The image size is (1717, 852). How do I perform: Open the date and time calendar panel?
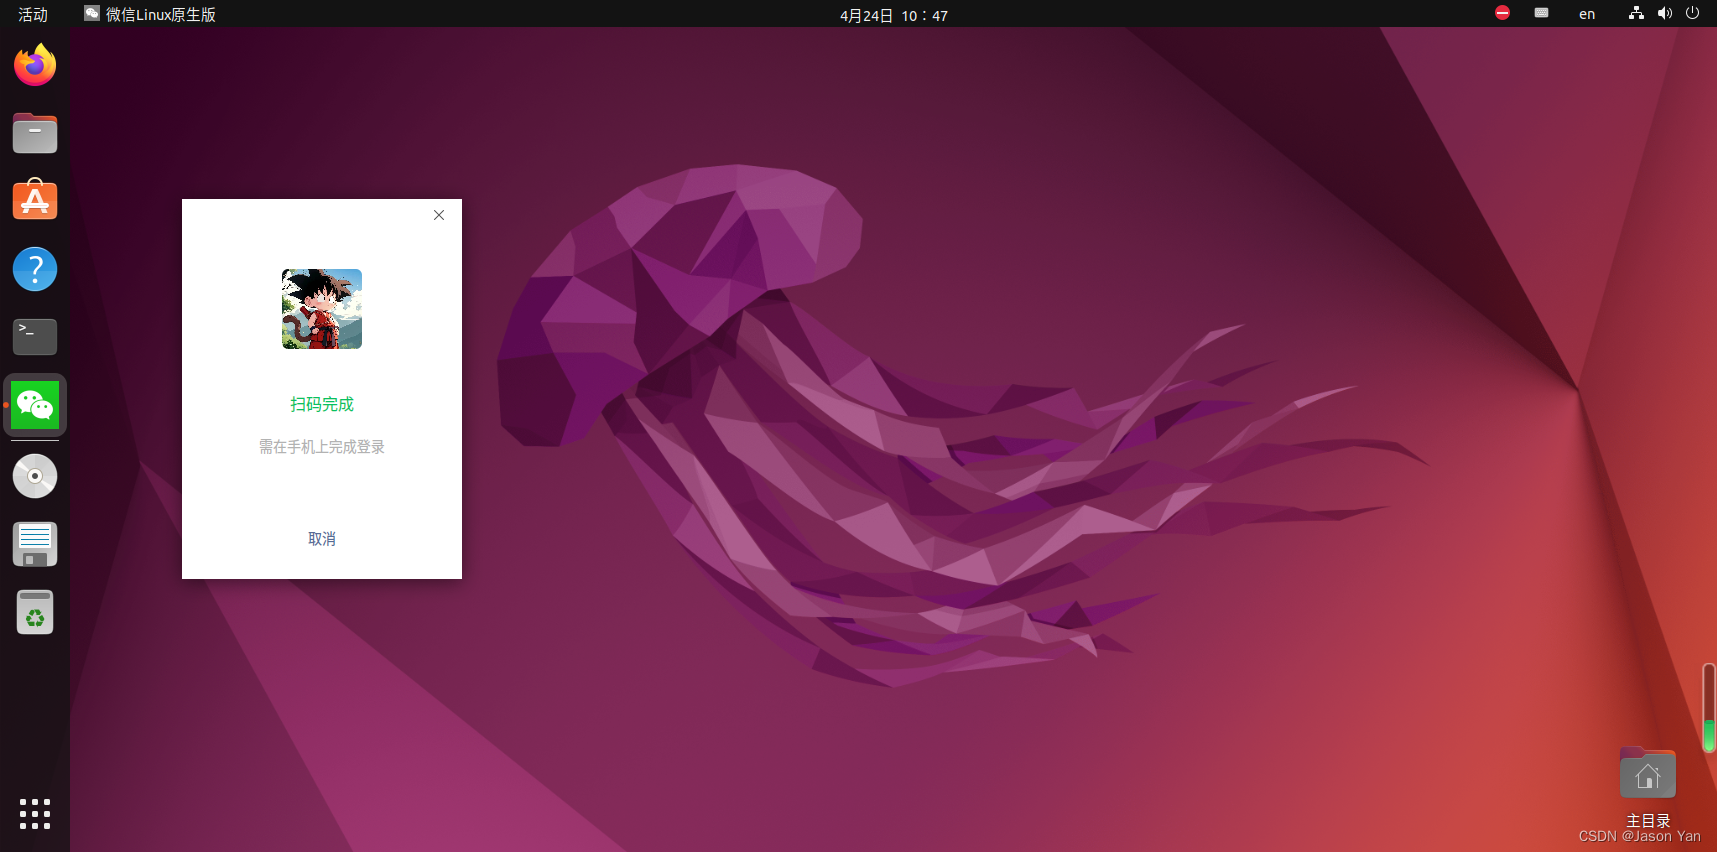pos(893,15)
